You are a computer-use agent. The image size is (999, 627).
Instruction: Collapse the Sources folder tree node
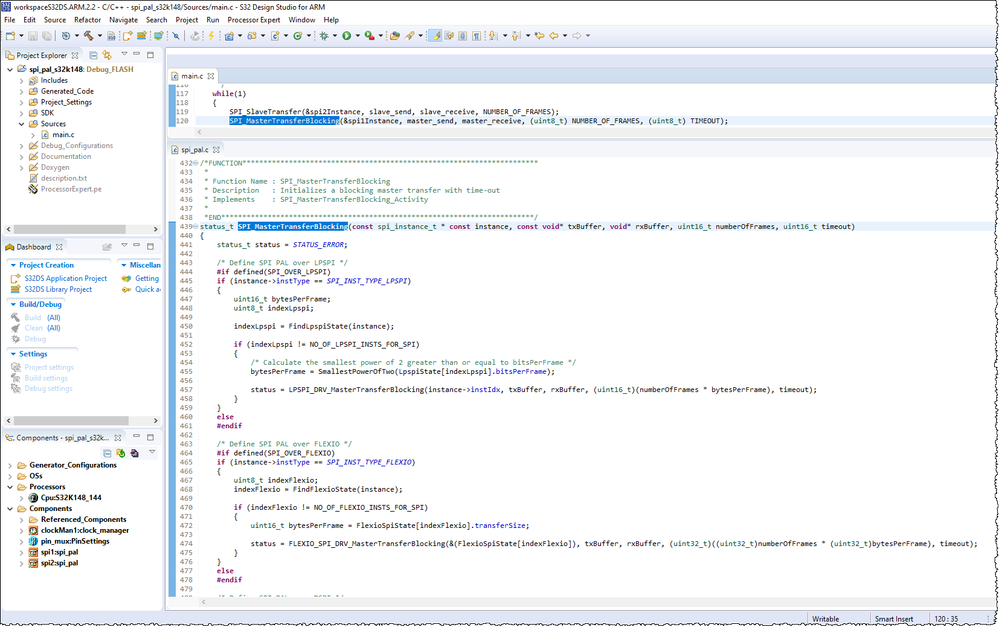point(22,124)
